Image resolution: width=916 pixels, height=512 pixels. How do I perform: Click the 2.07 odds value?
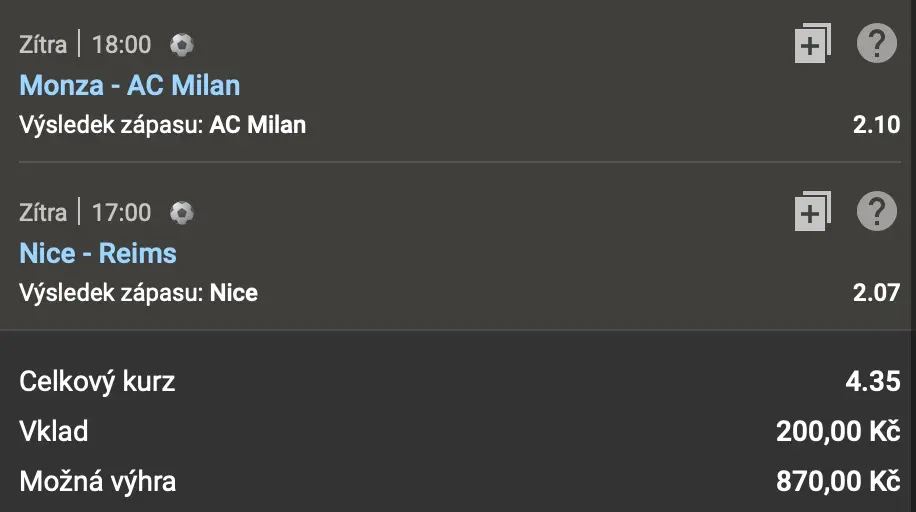pyautogui.click(x=876, y=293)
